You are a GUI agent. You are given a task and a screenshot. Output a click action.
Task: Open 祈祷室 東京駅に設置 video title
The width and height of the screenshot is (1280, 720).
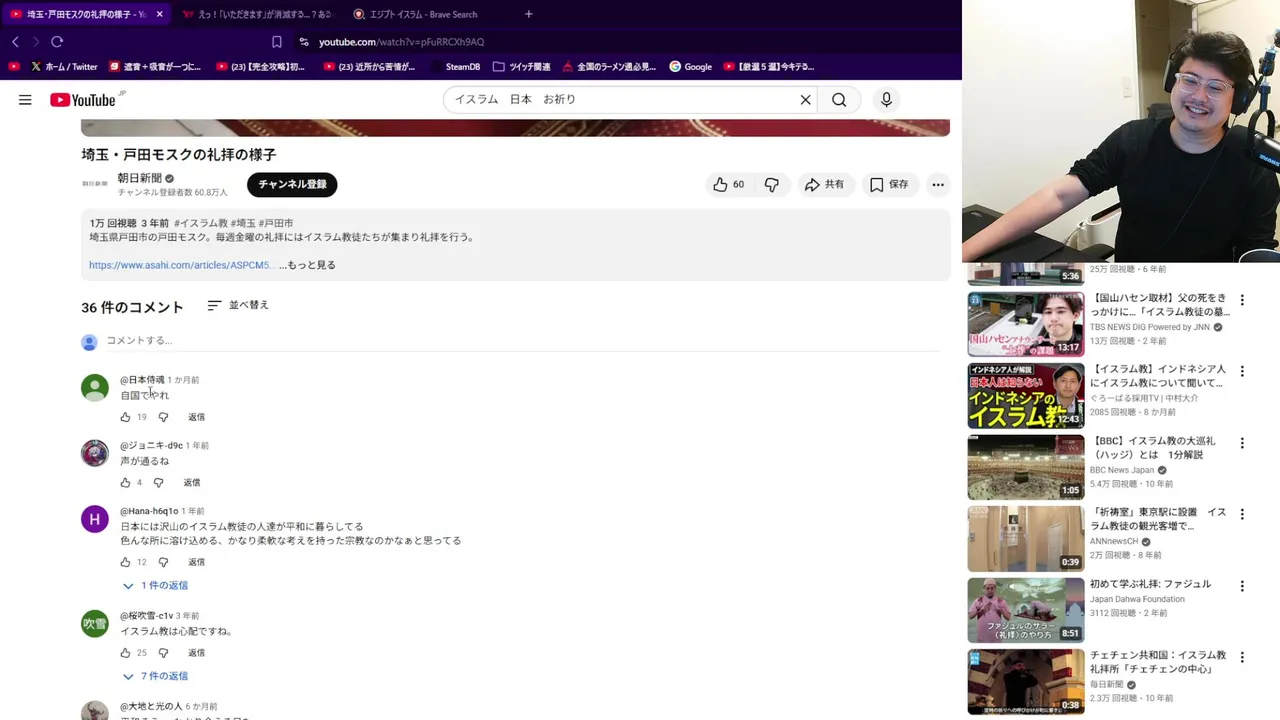(1158, 519)
